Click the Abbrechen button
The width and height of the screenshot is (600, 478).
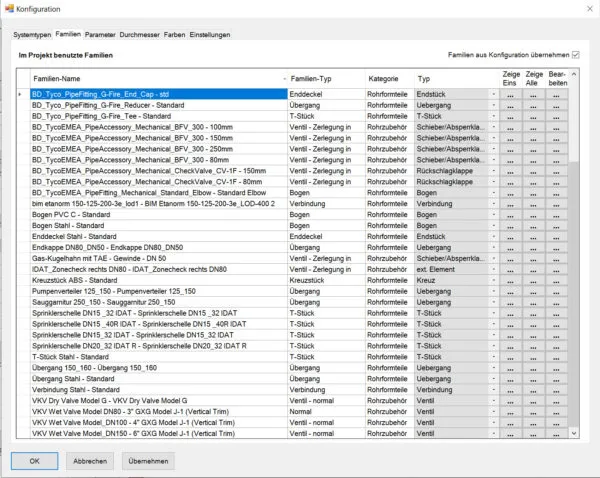(x=90, y=461)
